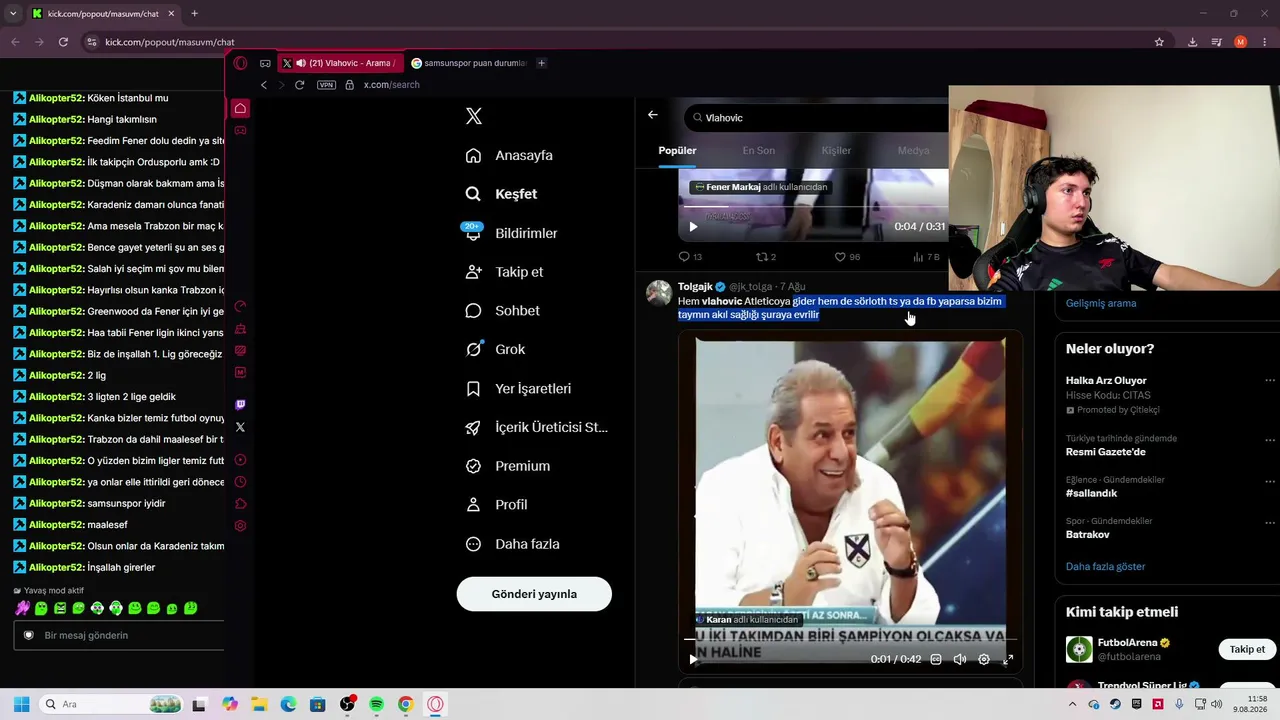Viewport: 1280px width, 720px height.
Task: Open the Keşfet explore section
Action: (501, 194)
